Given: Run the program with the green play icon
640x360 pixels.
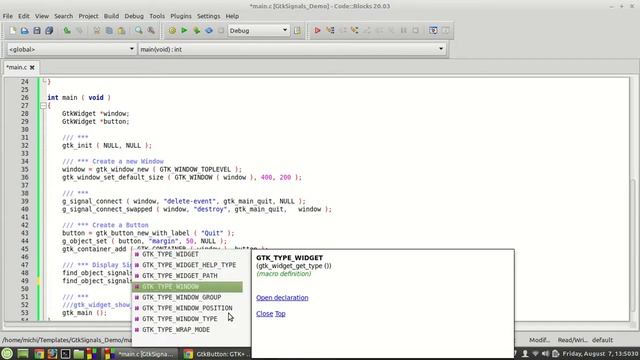Looking at the screenshot, I should 184,31.
